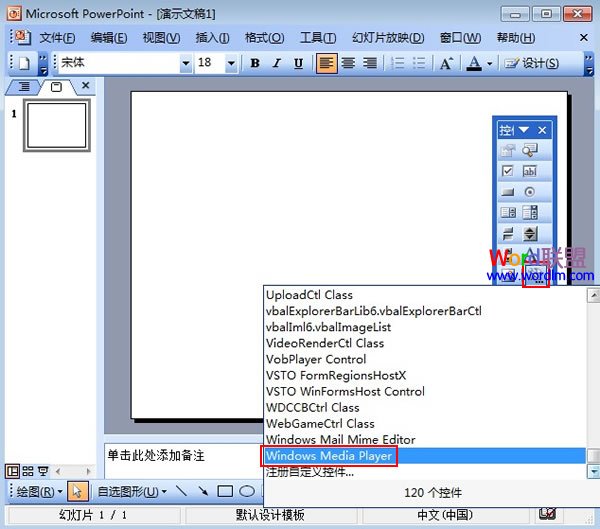Switch to the Outline tab

point(24,87)
